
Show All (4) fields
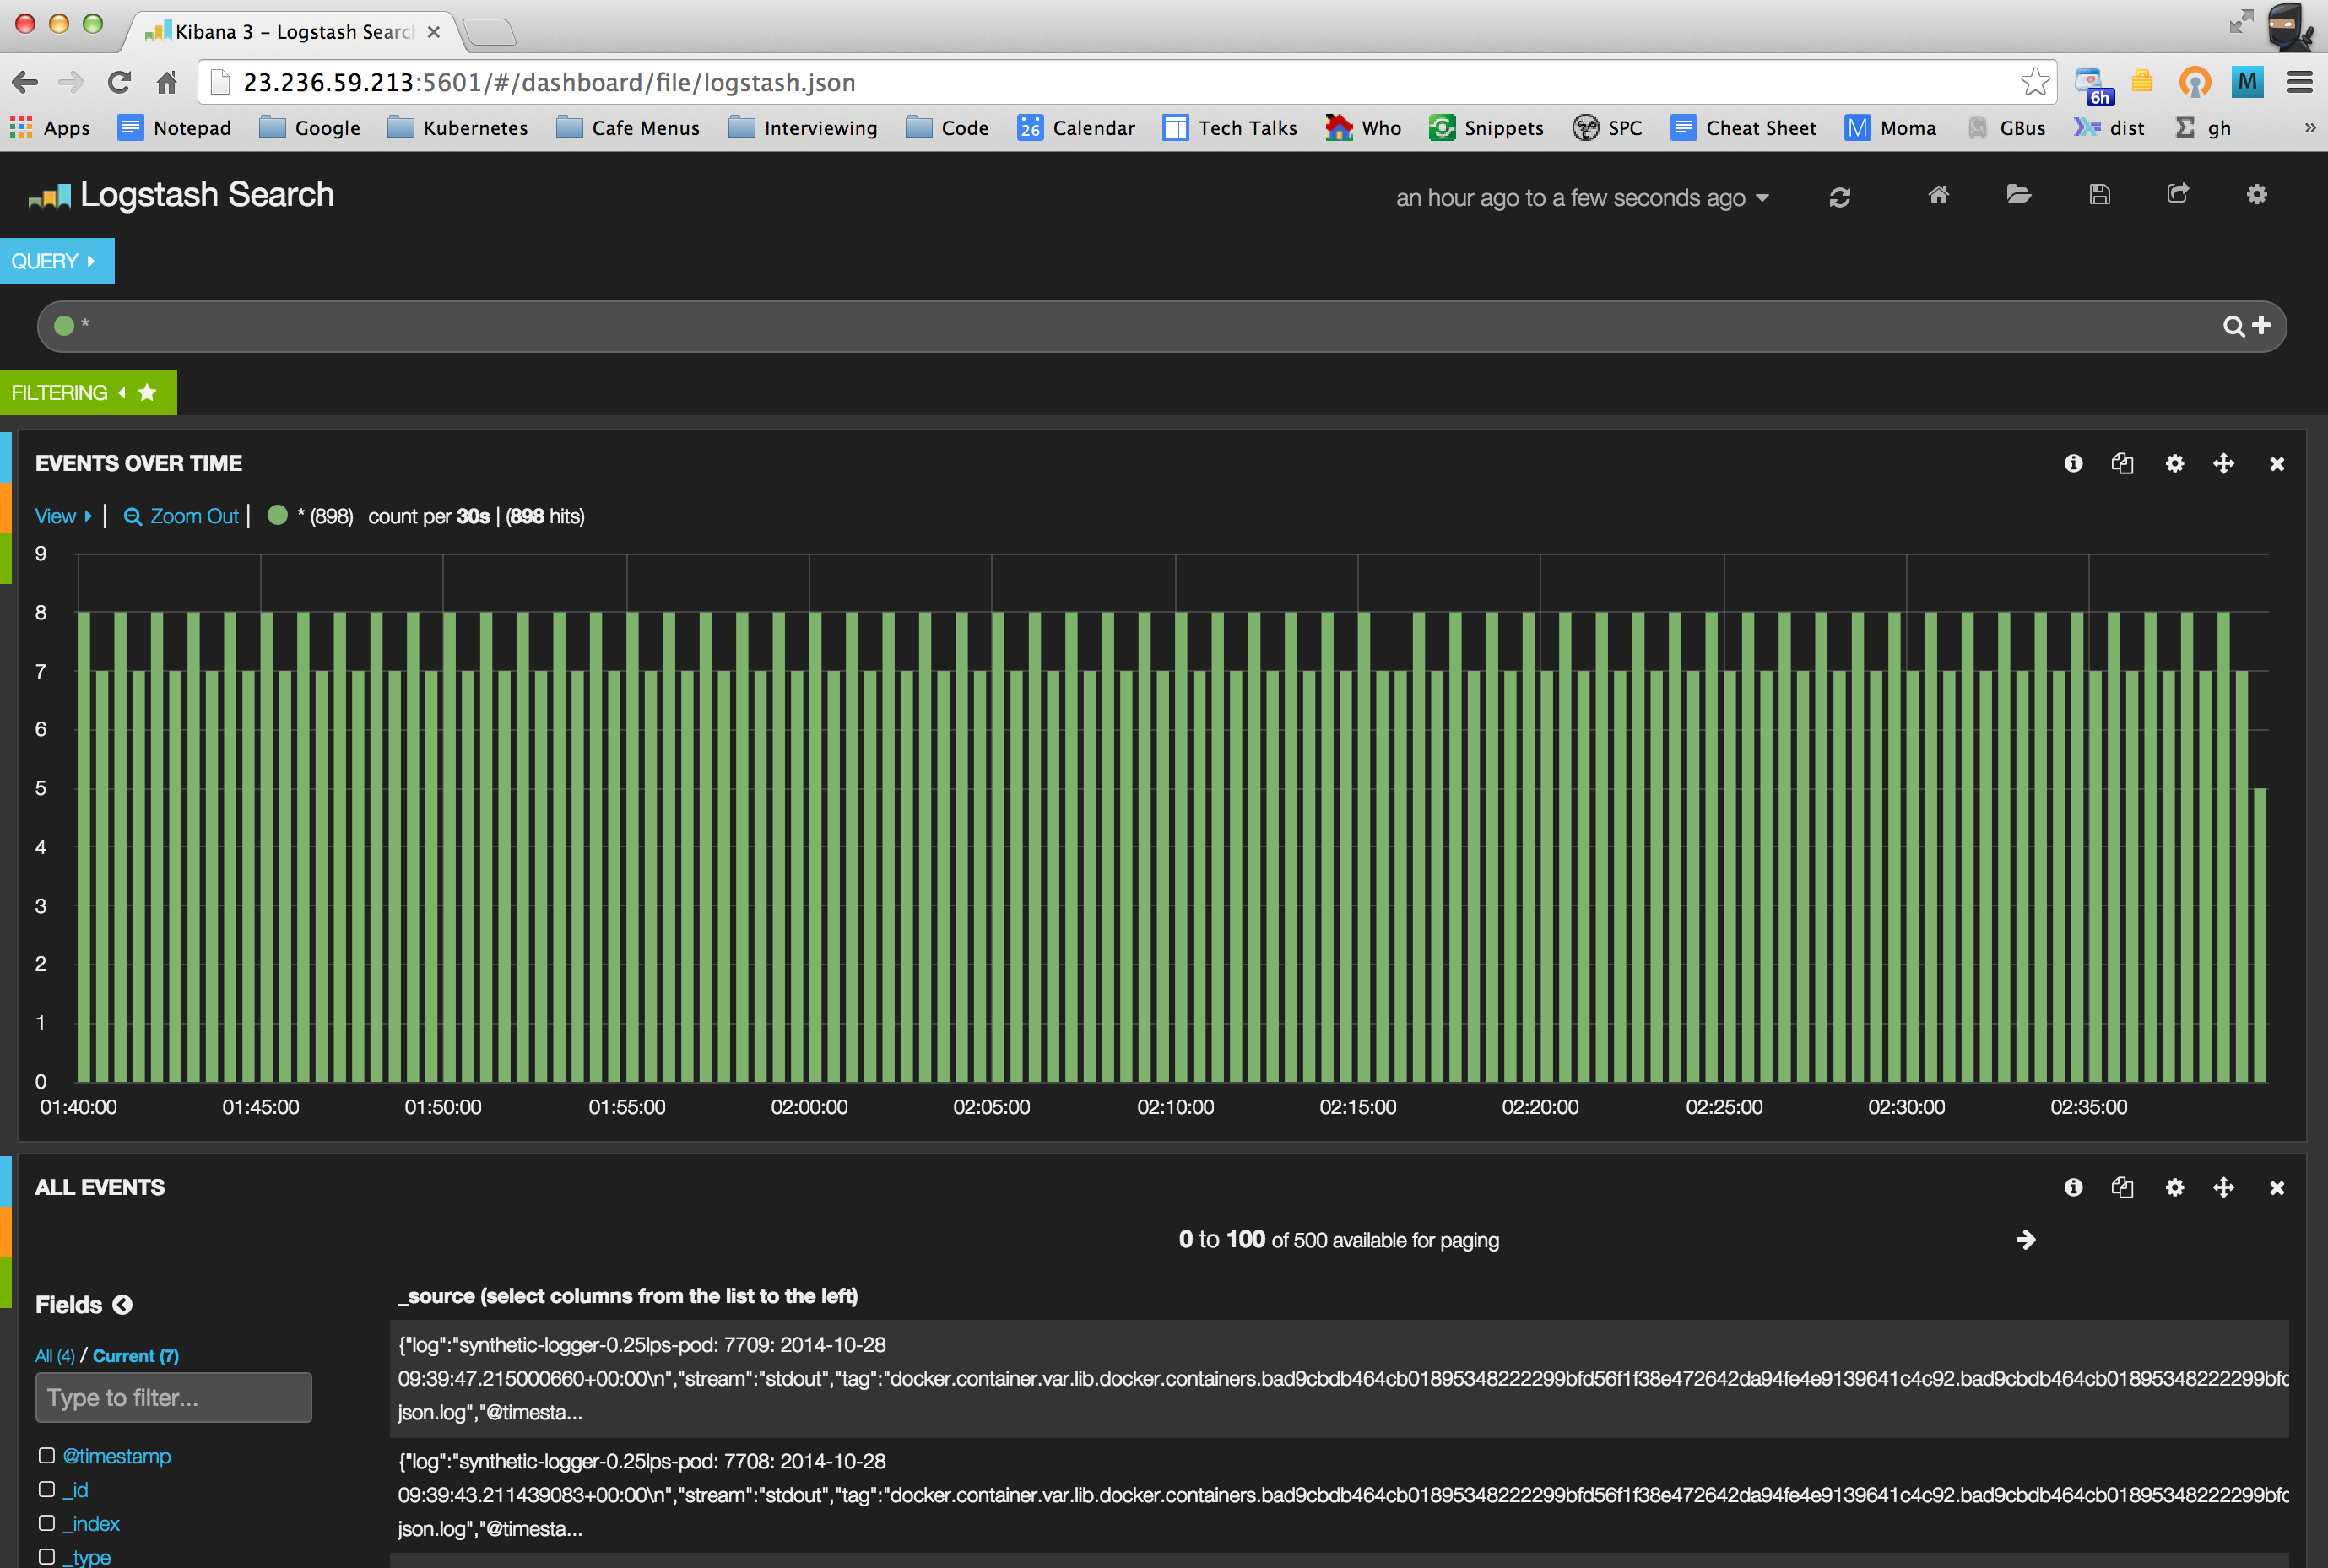pos(55,1356)
